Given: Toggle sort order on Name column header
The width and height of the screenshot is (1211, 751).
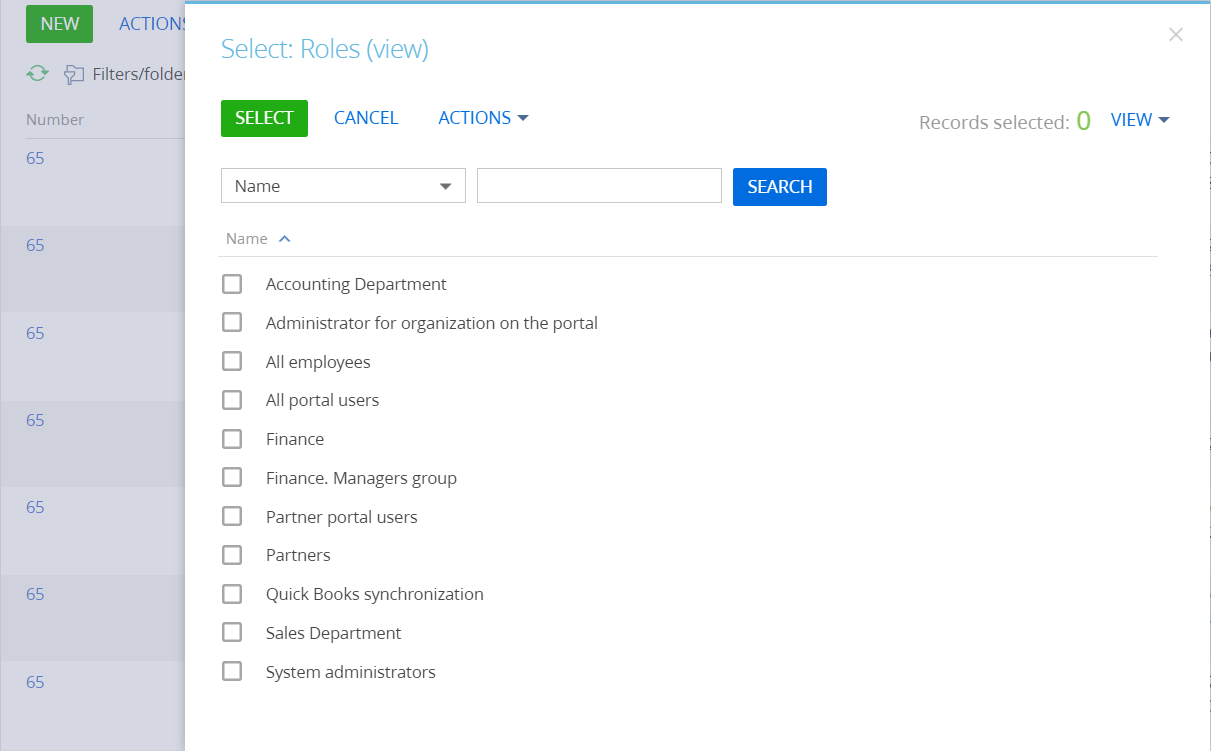Looking at the screenshot, I should [258, 239].
